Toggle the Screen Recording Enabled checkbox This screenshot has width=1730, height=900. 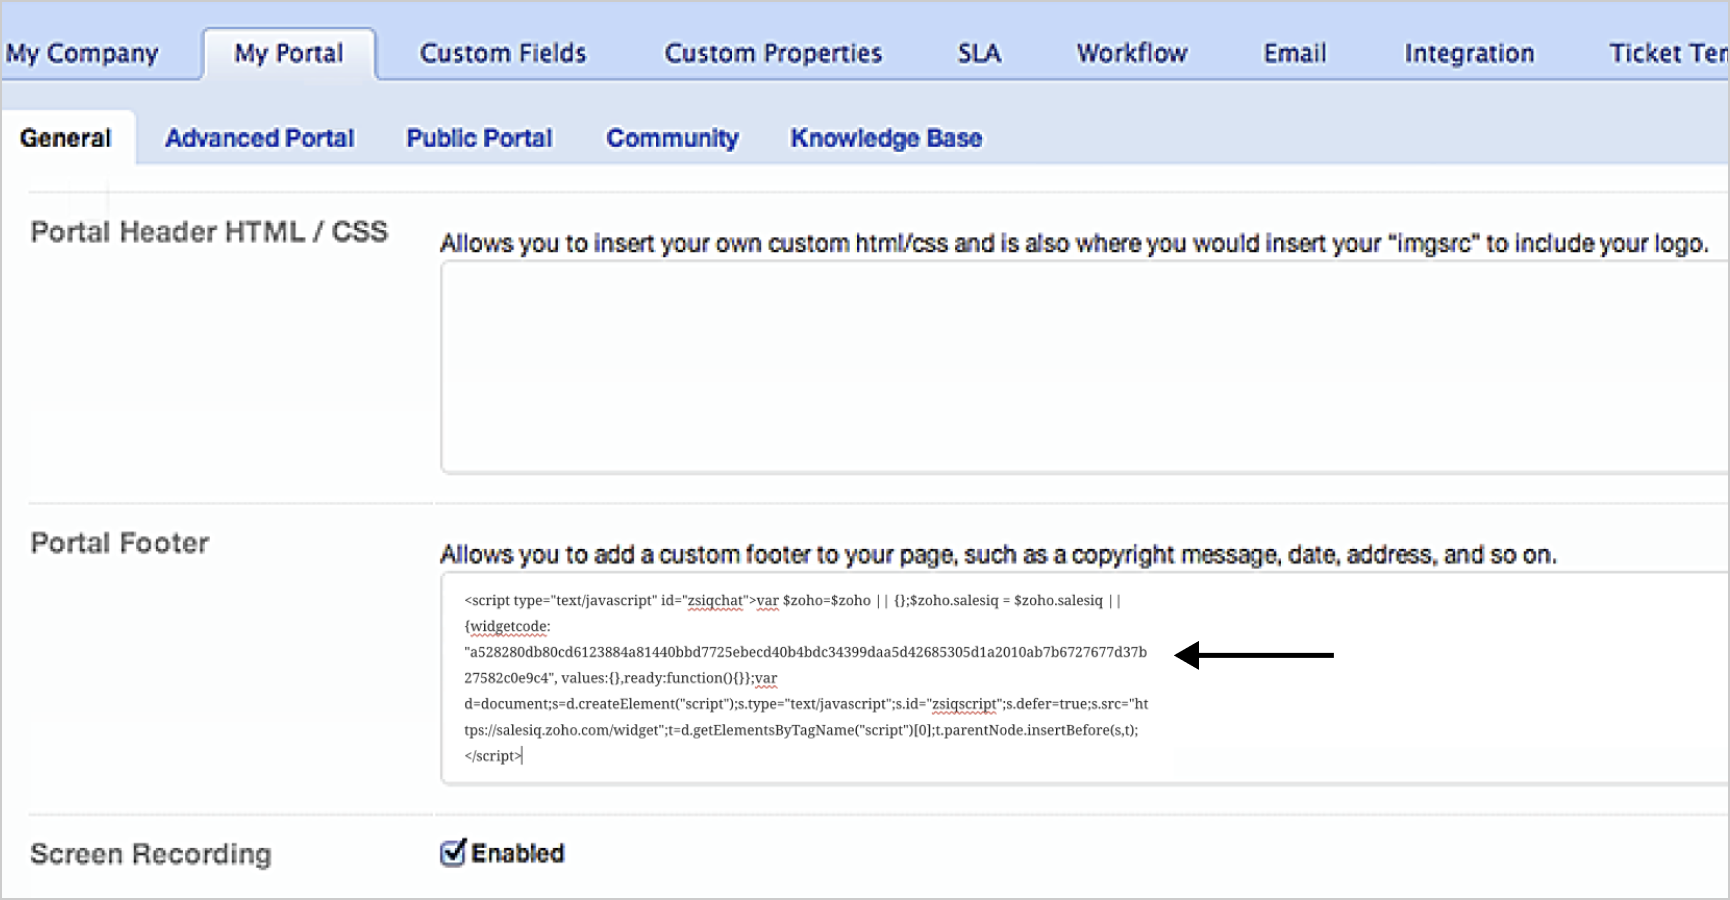click(x=453, y=852)
